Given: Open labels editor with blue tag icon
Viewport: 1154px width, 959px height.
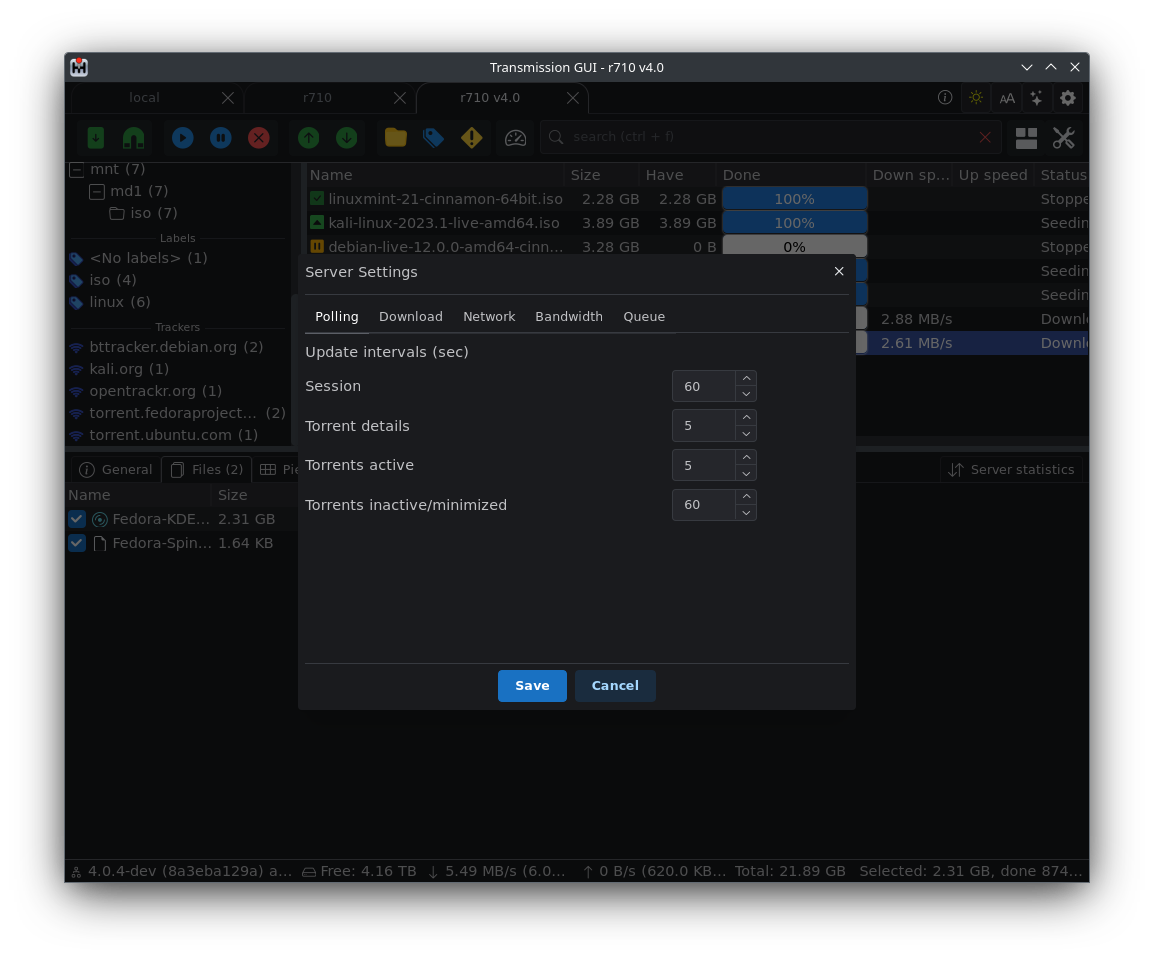Looking at the screenshot, I should pos(433,138).
